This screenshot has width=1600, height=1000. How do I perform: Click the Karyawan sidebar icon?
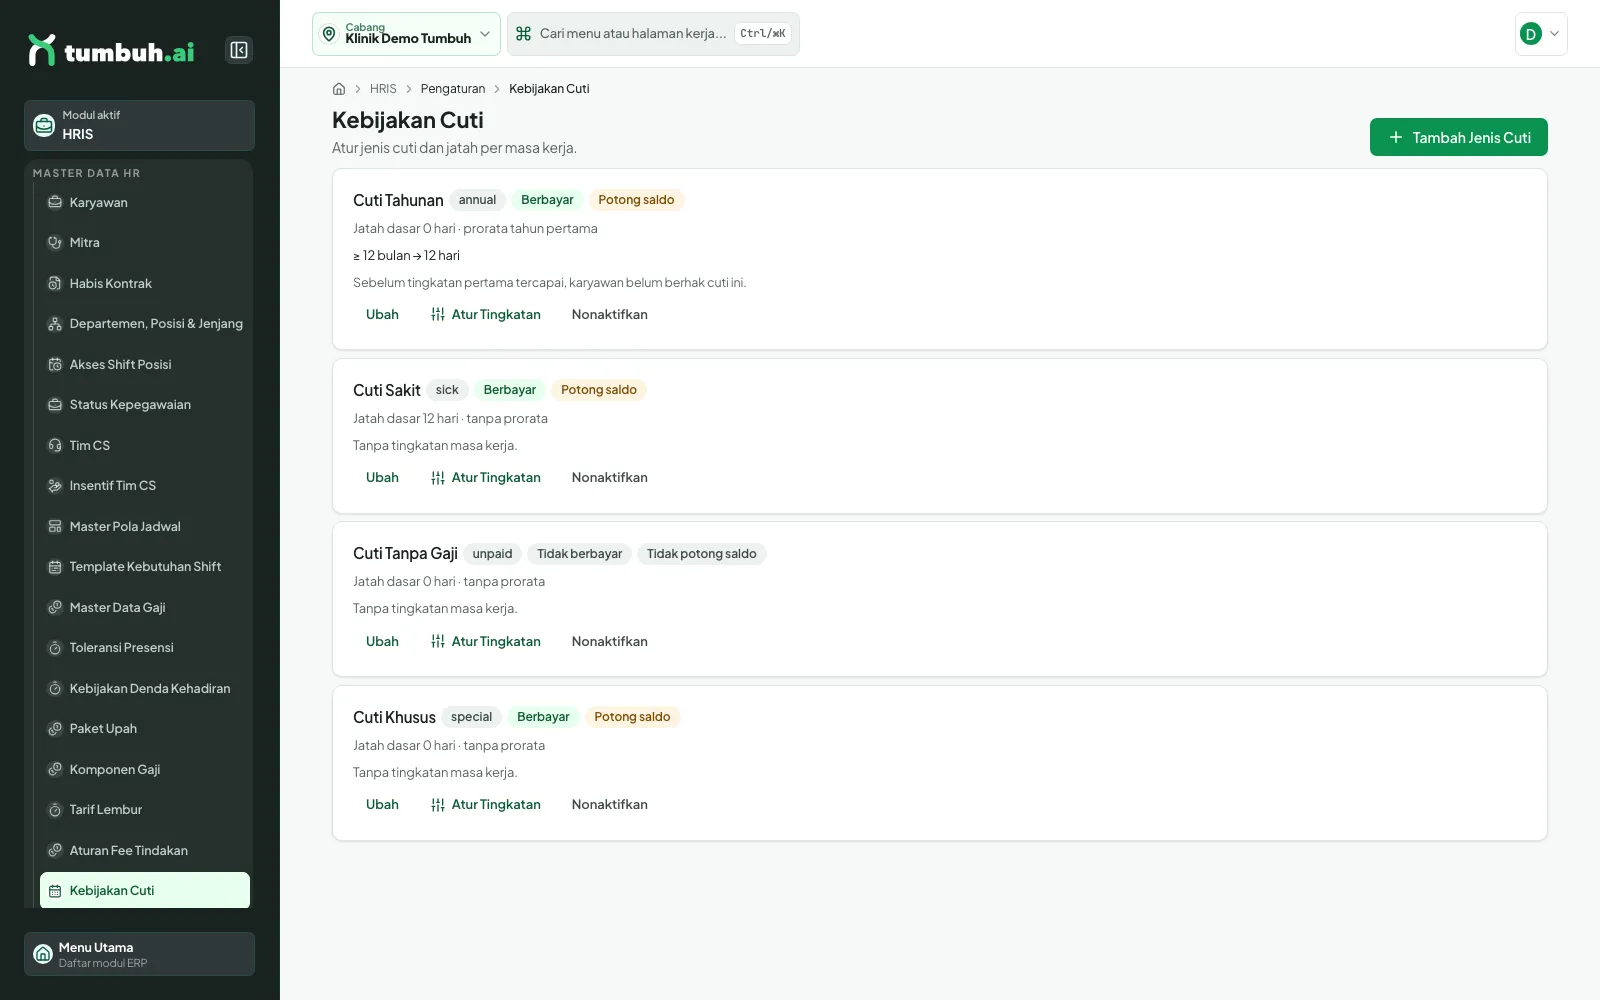[55, 202]
